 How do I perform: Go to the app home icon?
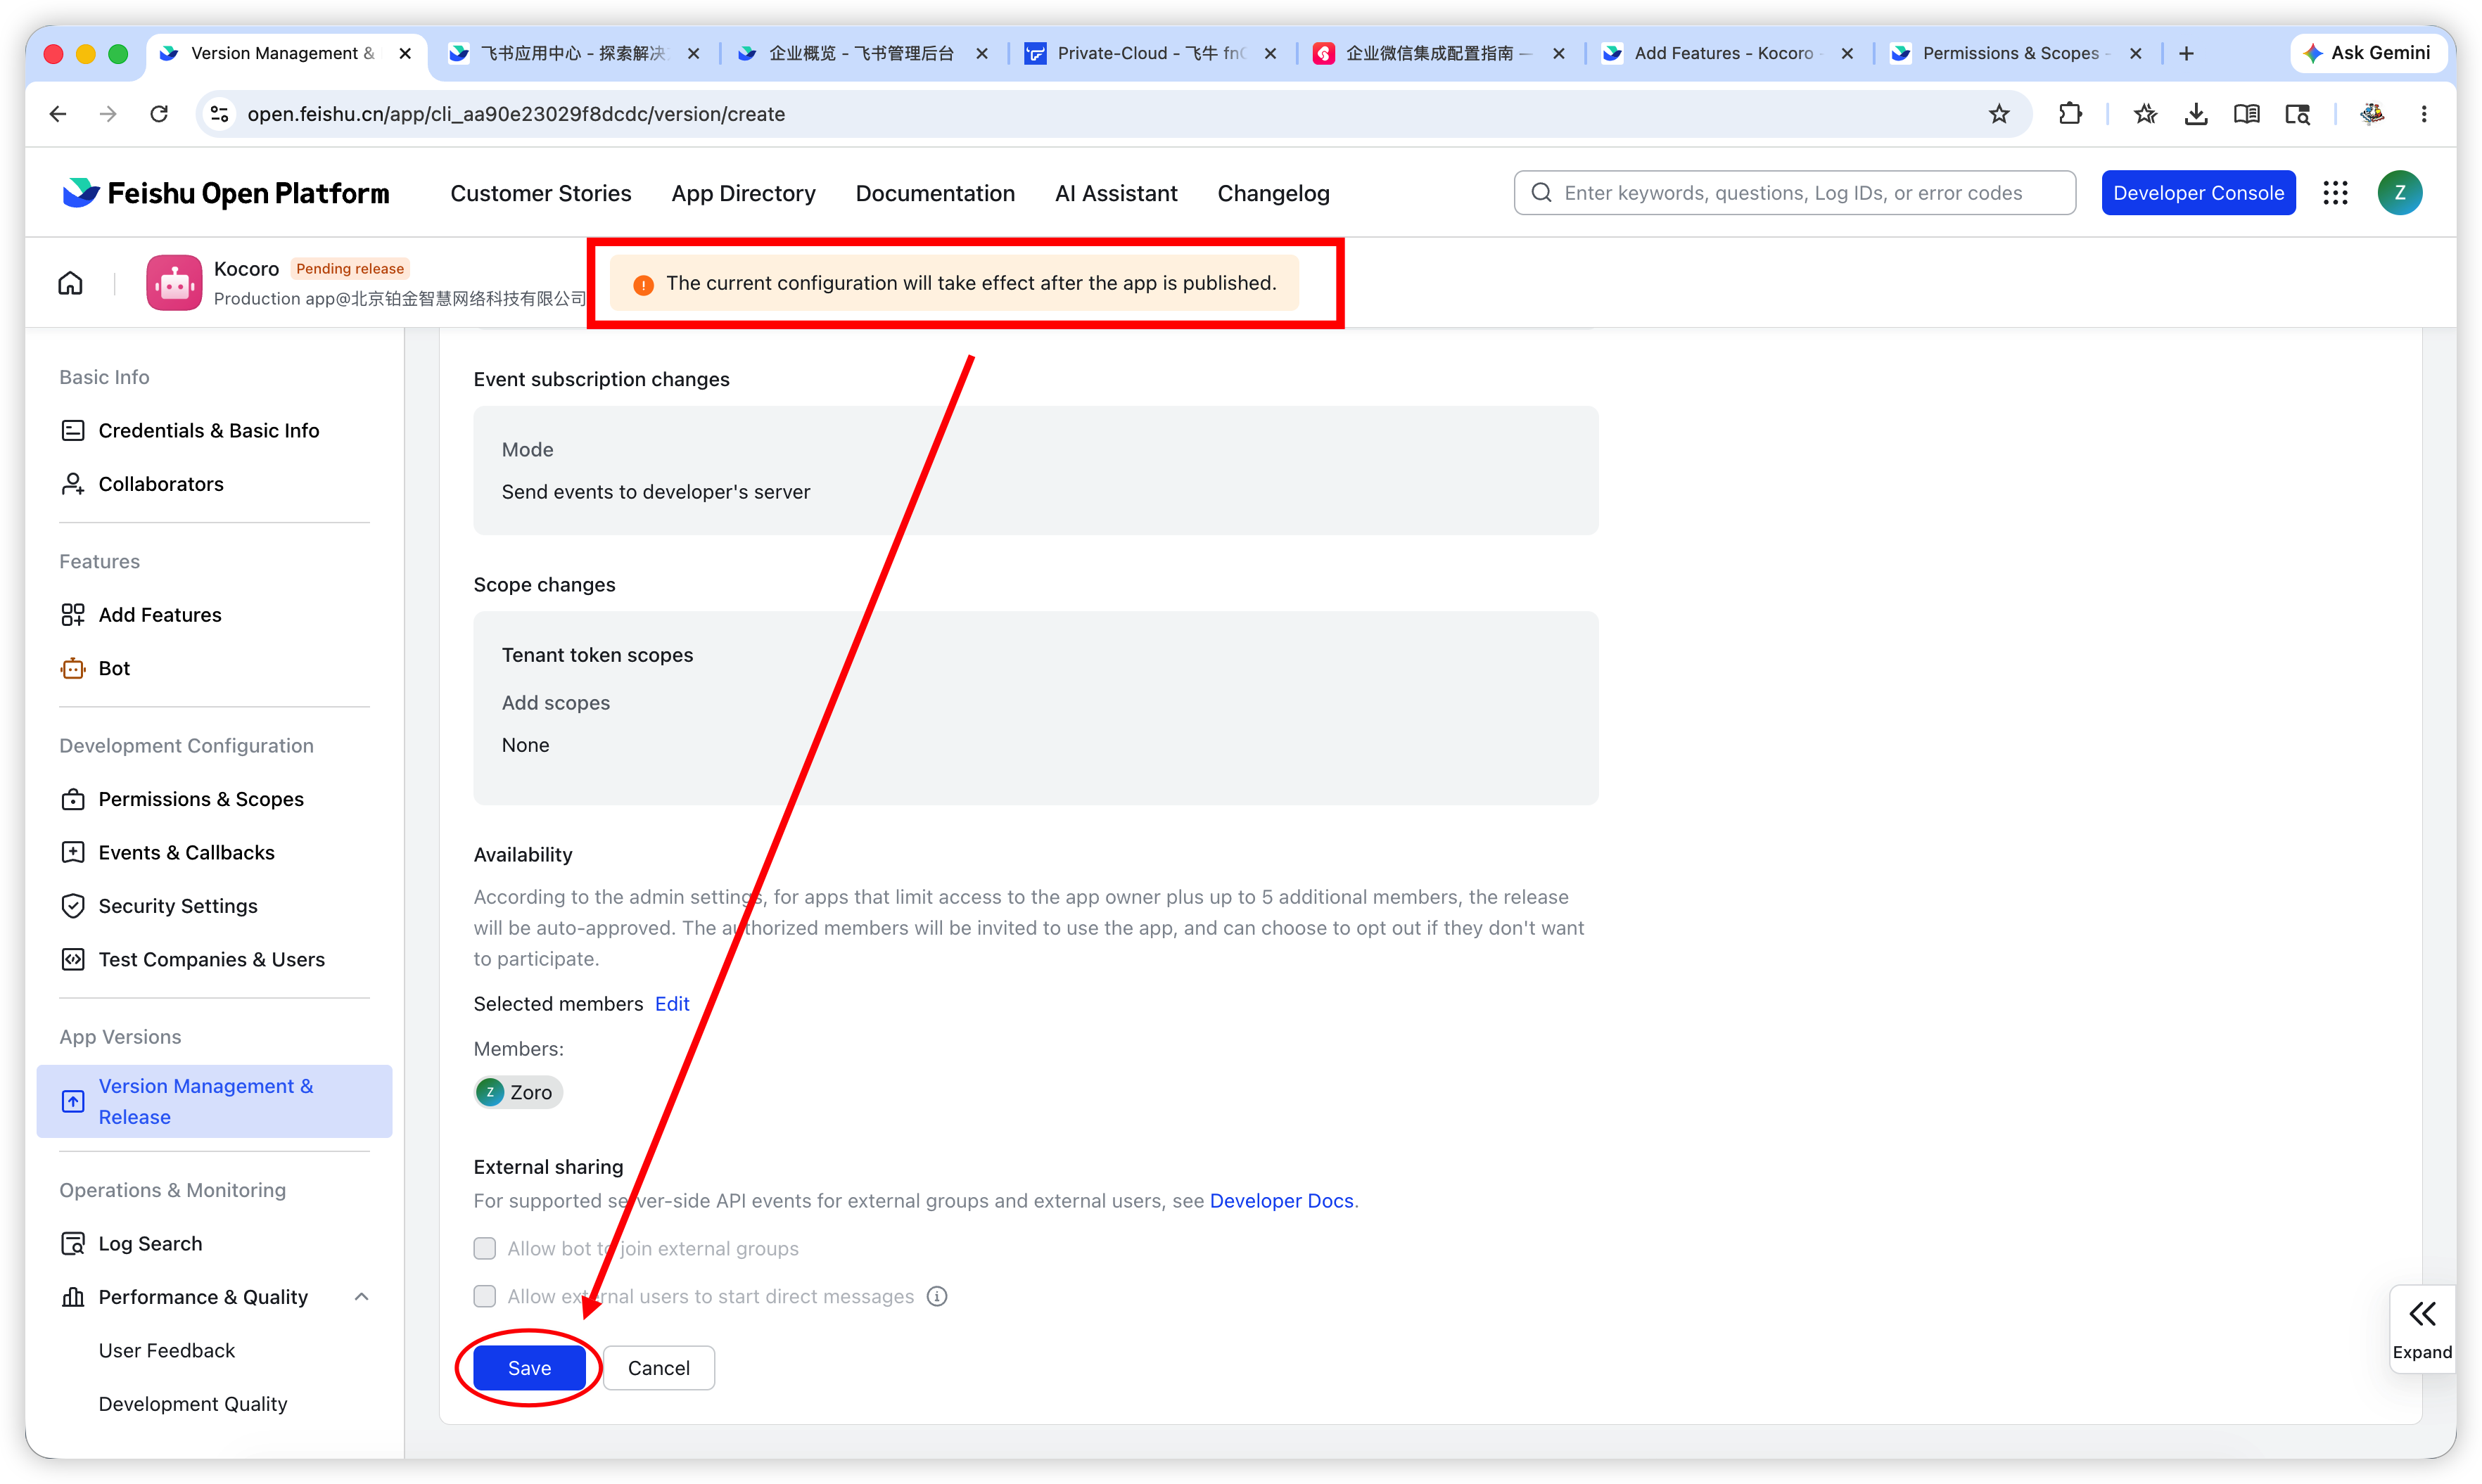point(70,283)
